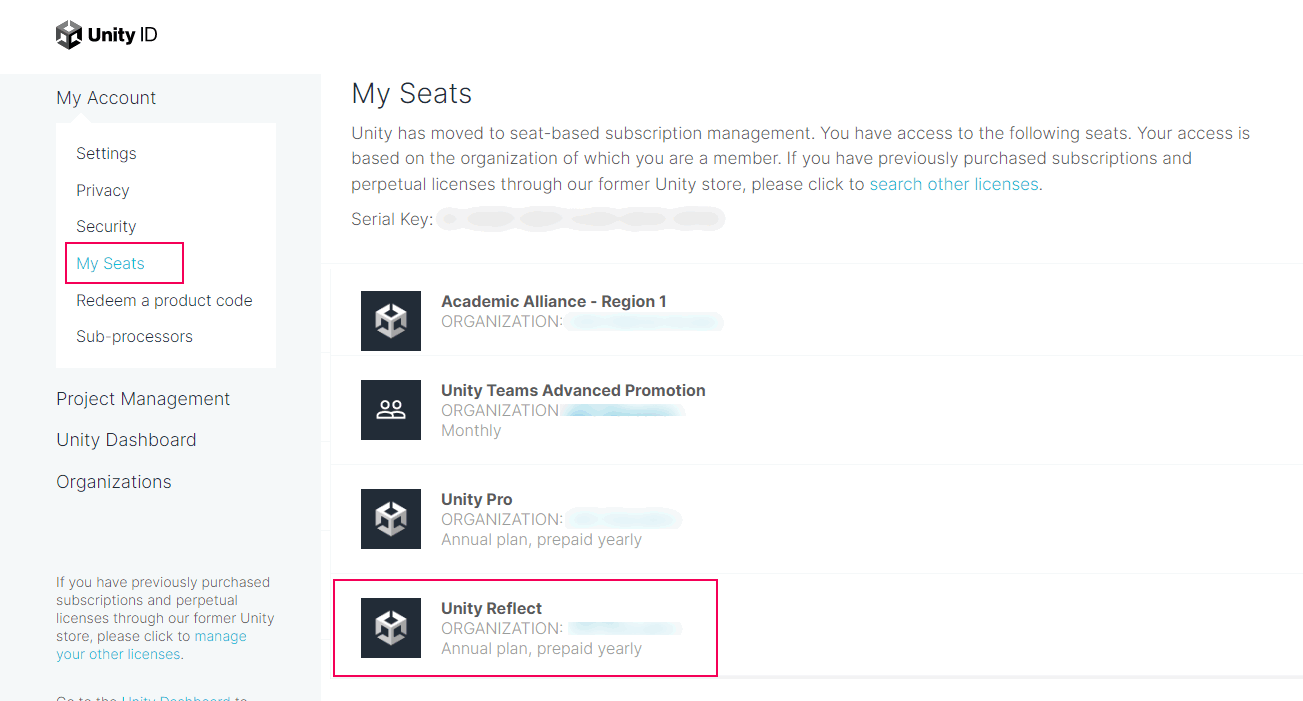1303x701 pixels.
Task: Click the search other licenses link
Action: tap(953, 184)
